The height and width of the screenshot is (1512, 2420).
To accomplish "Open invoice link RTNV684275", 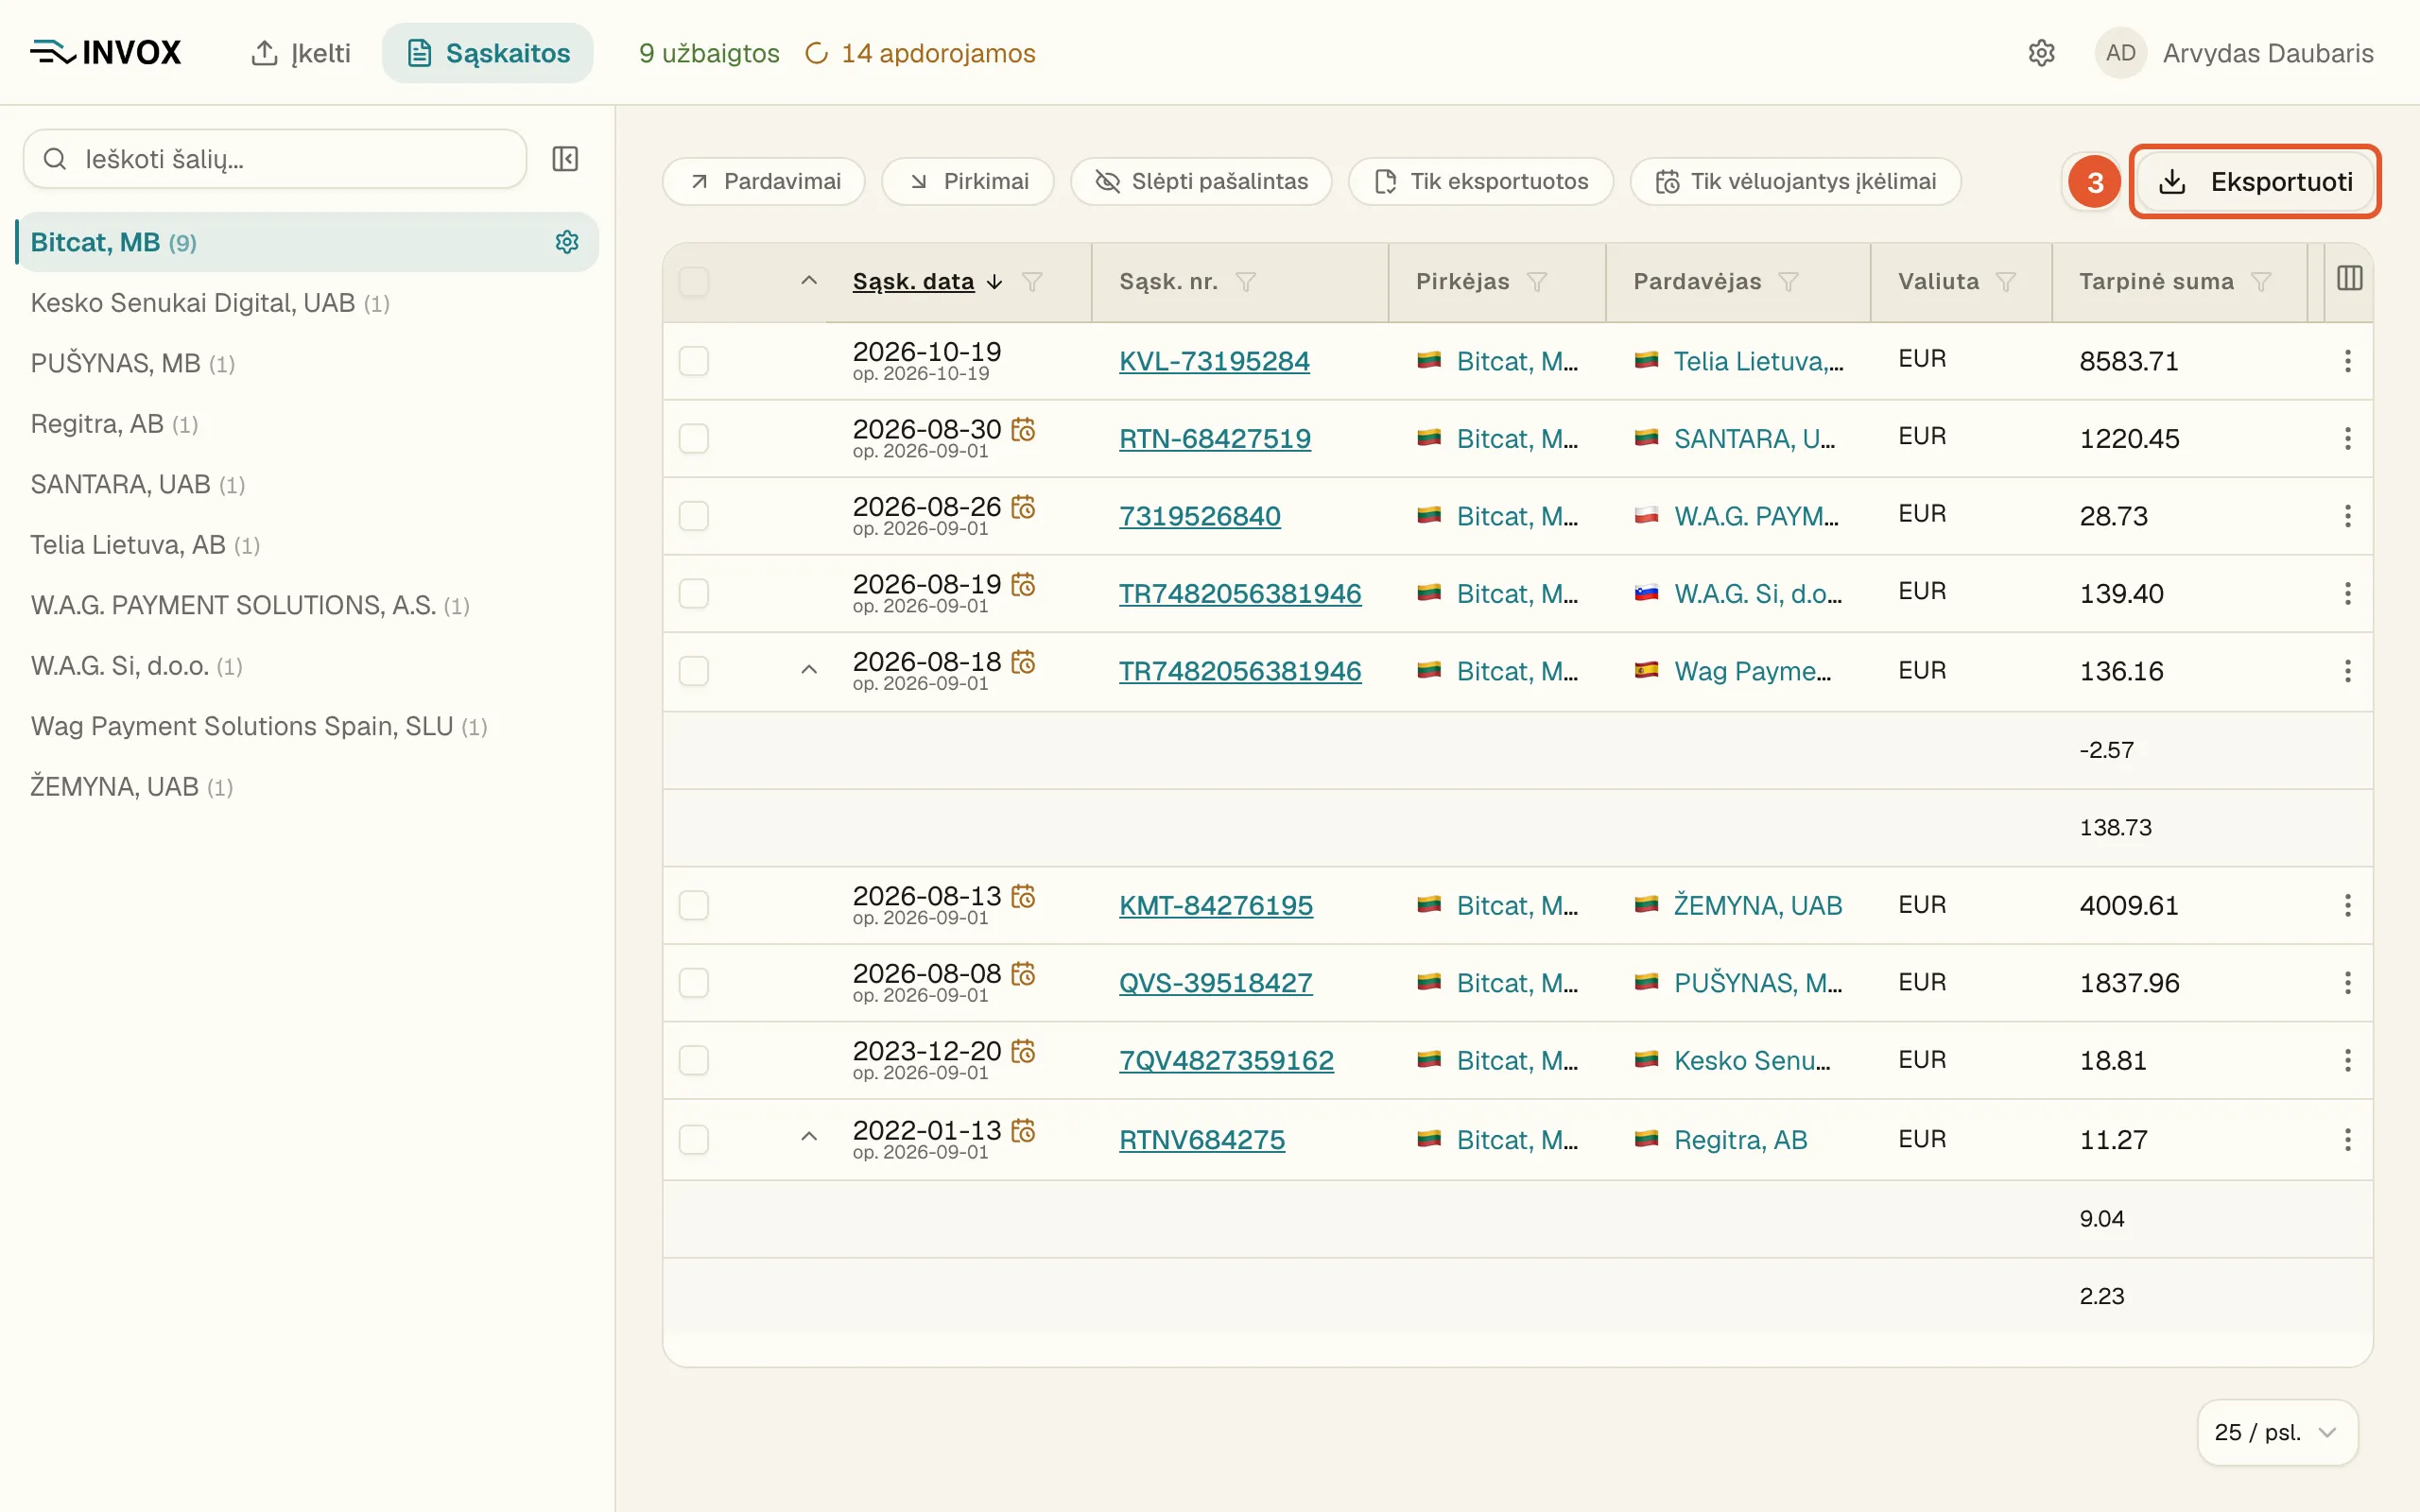I will click(1202, 1140).
